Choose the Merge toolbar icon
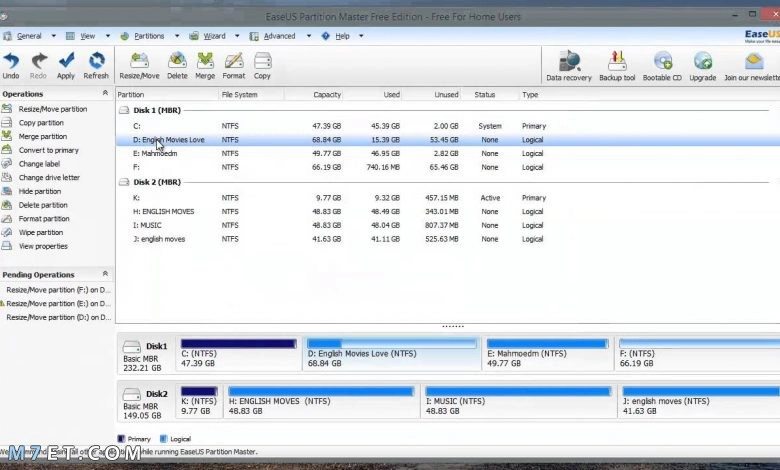The width and height of the screenshot is (780, 470). [205, 66]
